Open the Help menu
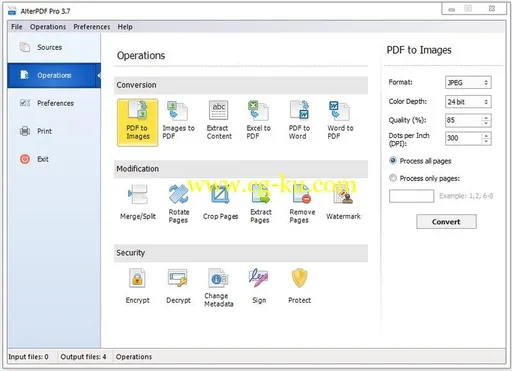 [x=125, y=27]
